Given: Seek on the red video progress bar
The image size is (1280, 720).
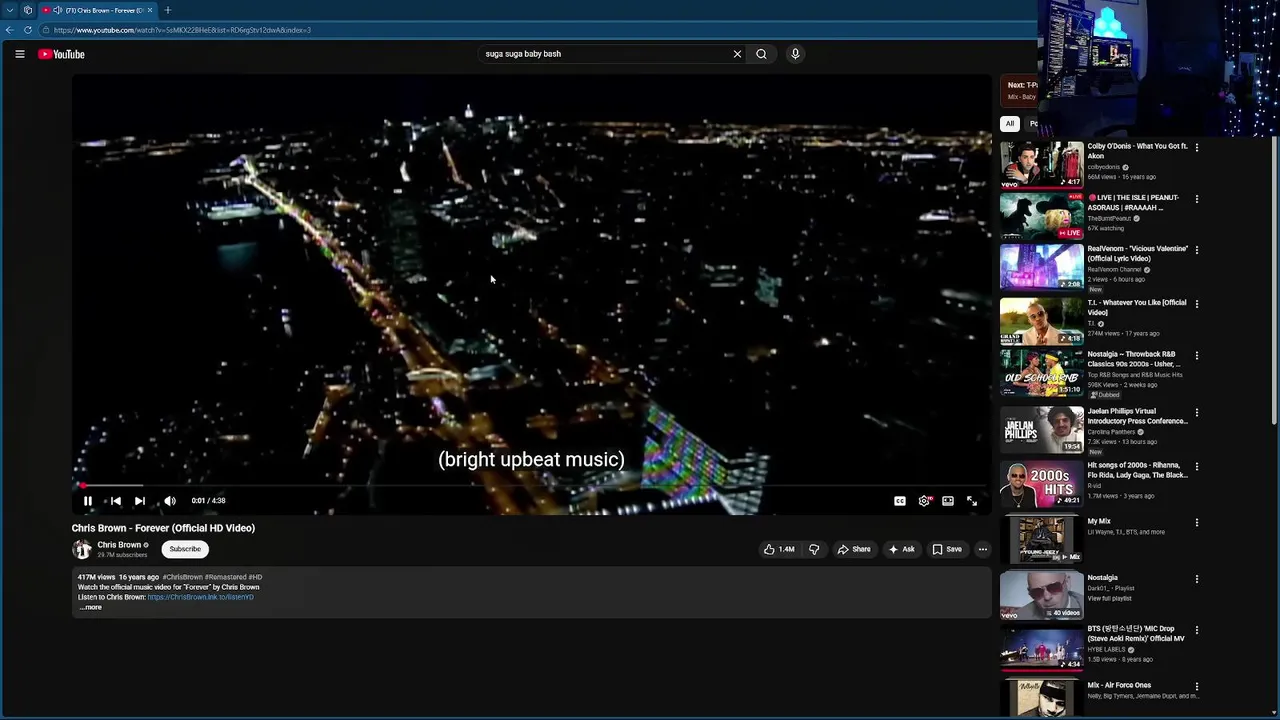Looking at the screenshot, I should point(531,486).
